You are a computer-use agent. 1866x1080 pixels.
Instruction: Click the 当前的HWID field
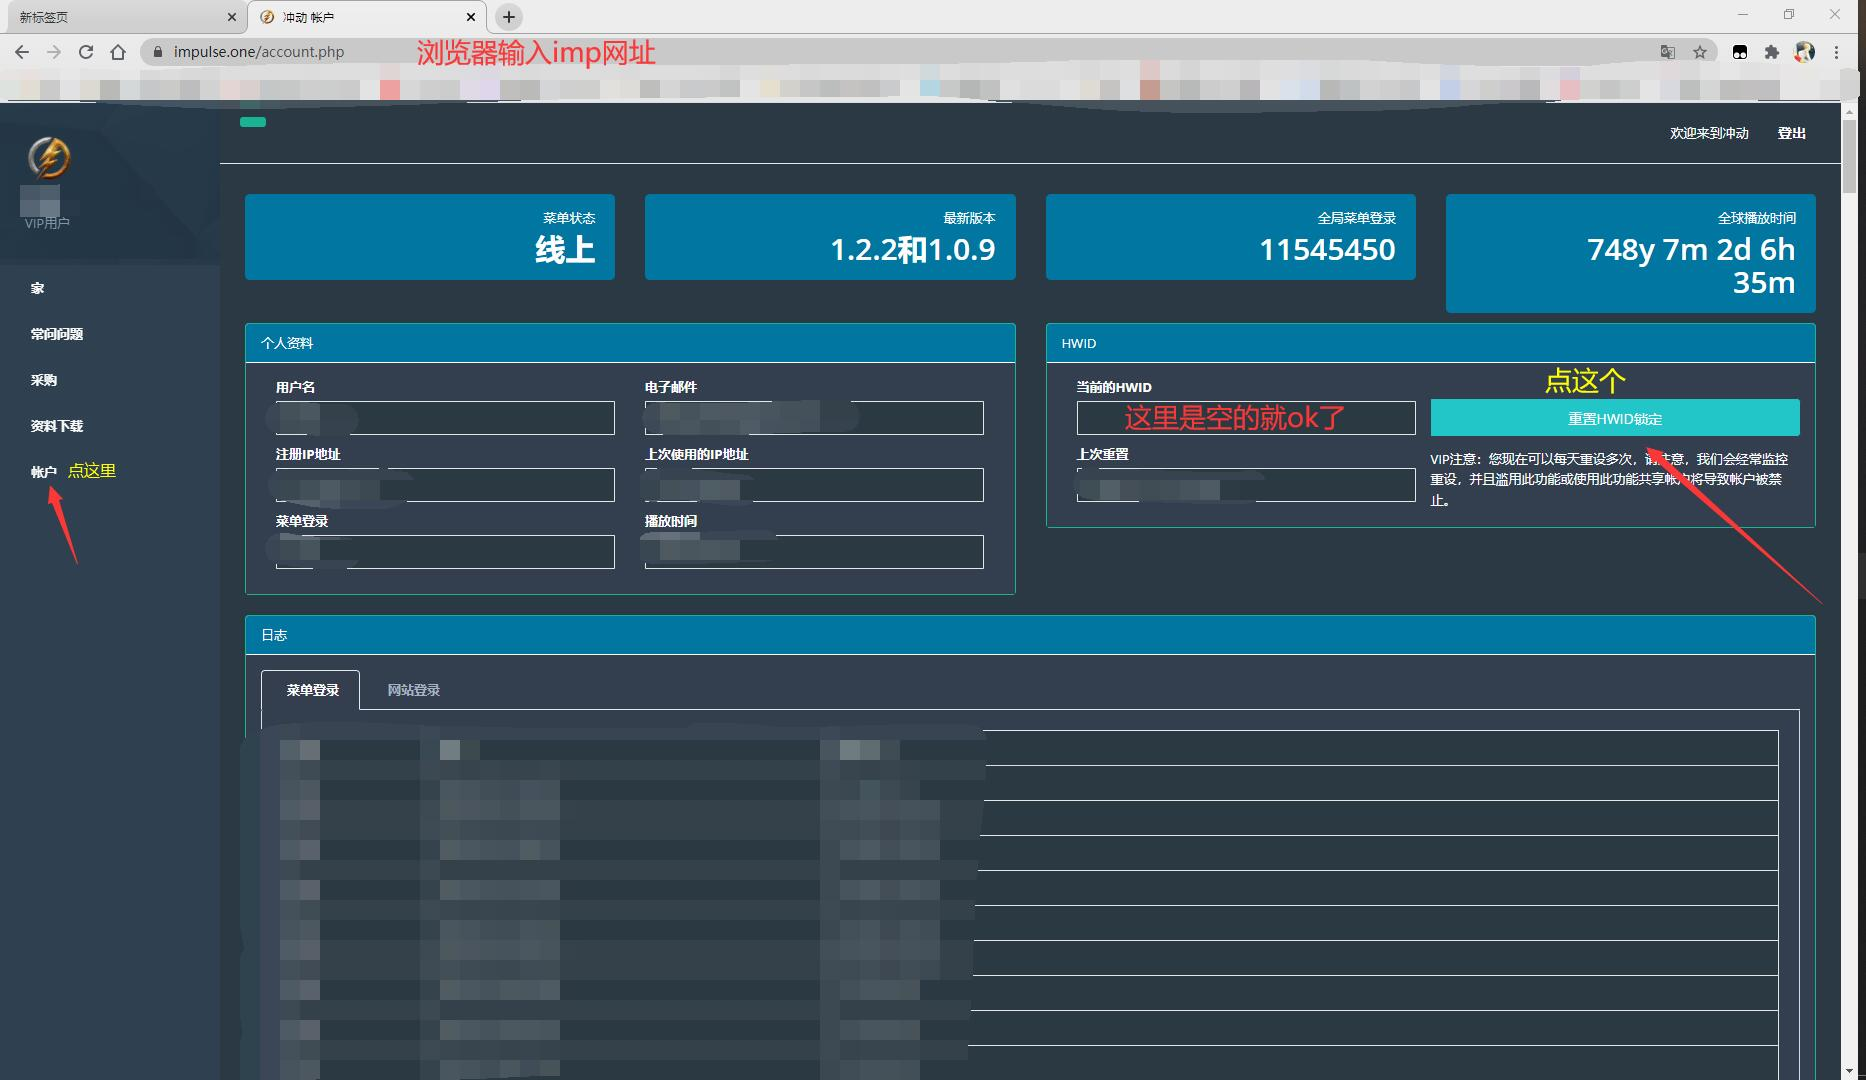(1246, 418)
